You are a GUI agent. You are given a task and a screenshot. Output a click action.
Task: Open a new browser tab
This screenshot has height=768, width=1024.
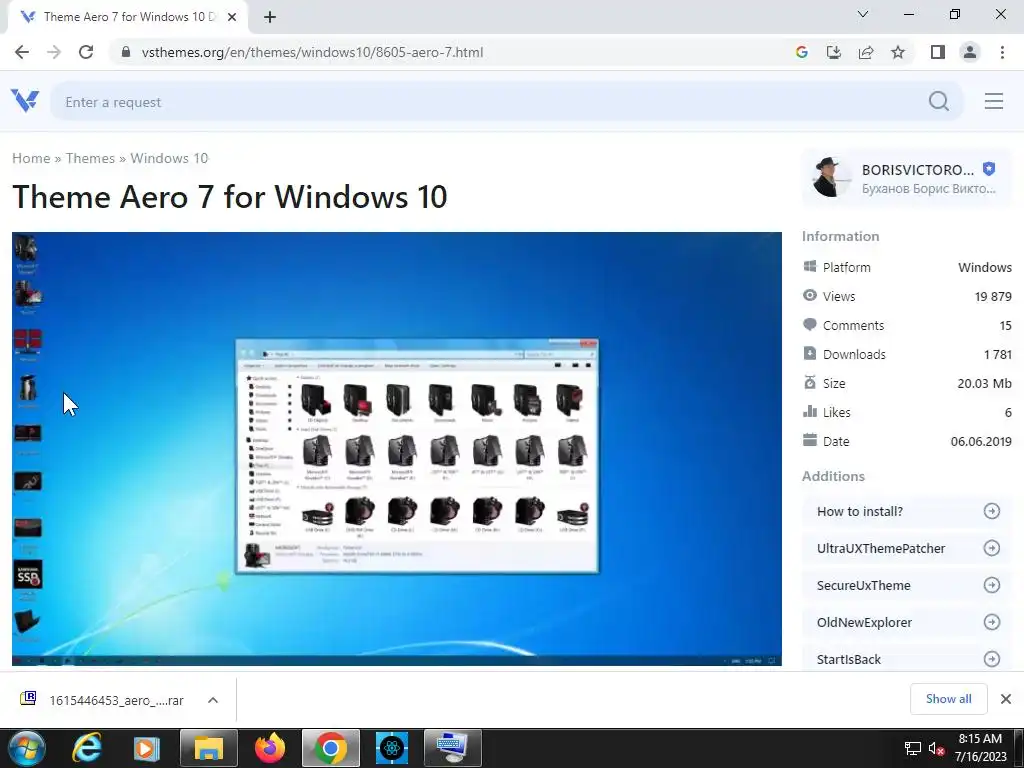click(270, 17)
